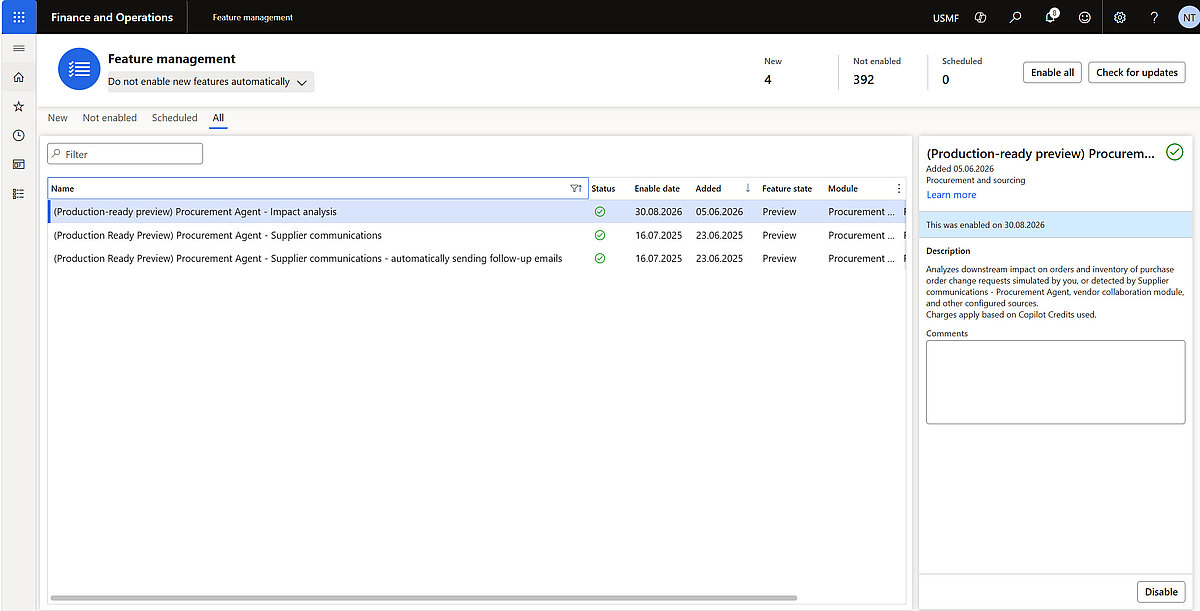Sort by the Name column header

coord(62,188)
